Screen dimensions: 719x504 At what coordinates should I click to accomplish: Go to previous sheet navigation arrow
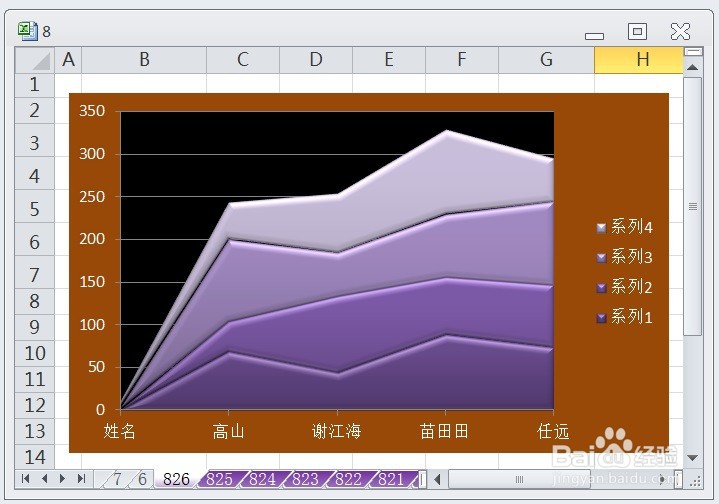44,479
